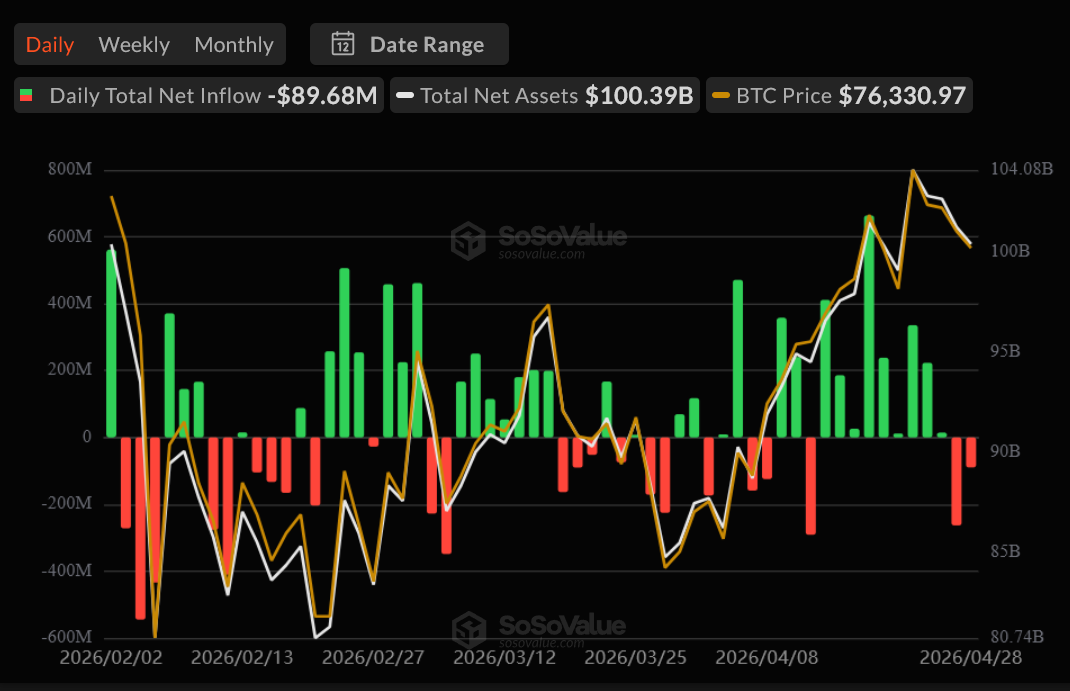1070x691 pixels.
Task: Switch to the Weekly view tab
Action: tap(134, 44)
